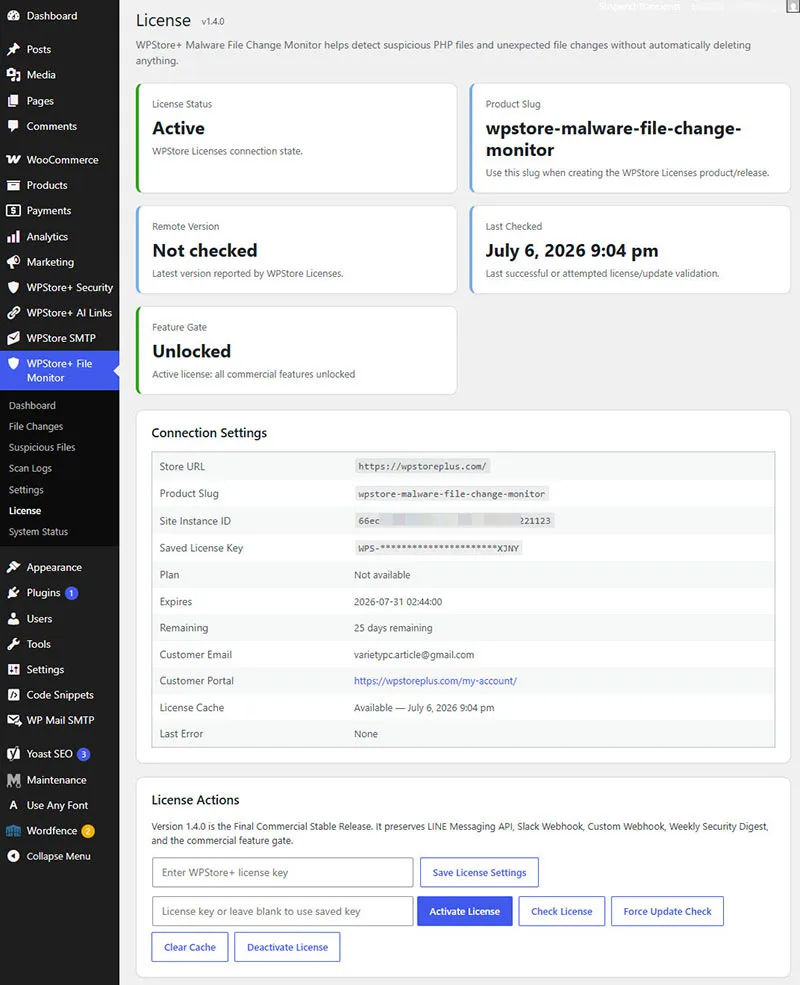Image resolution: width=800 pixels, height=985 pixels.
Task: Click the Activate License button
Action: [465, 912]
